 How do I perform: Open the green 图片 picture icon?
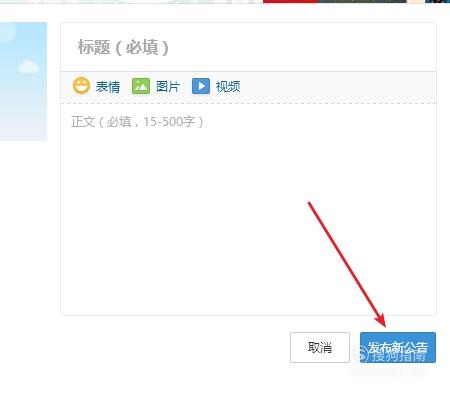click(141, 86)
